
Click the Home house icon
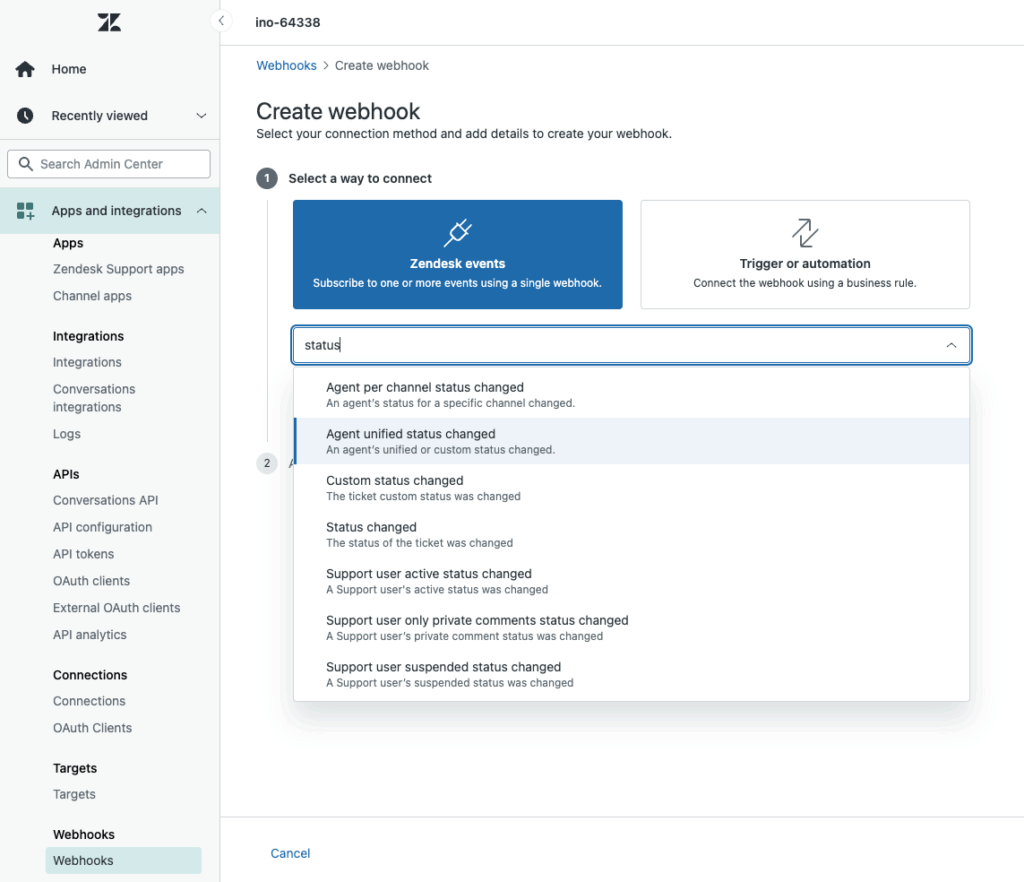pyautogui.click(x=25, y=69)
